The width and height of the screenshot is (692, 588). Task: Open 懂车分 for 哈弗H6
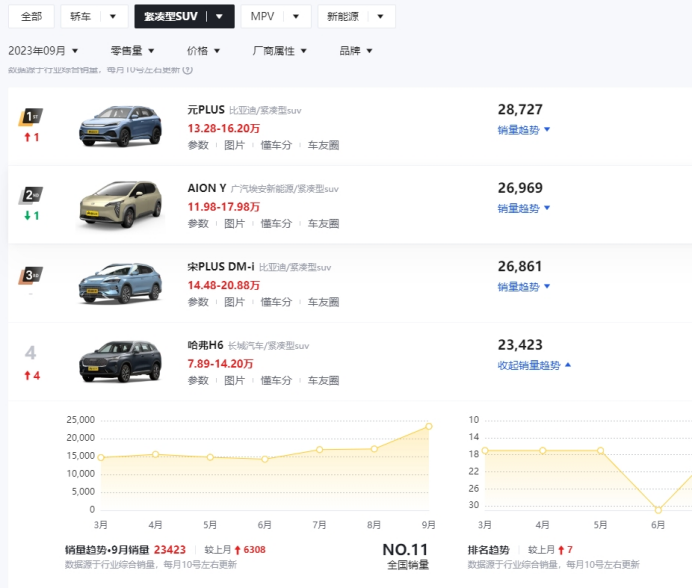click(276, 381)
